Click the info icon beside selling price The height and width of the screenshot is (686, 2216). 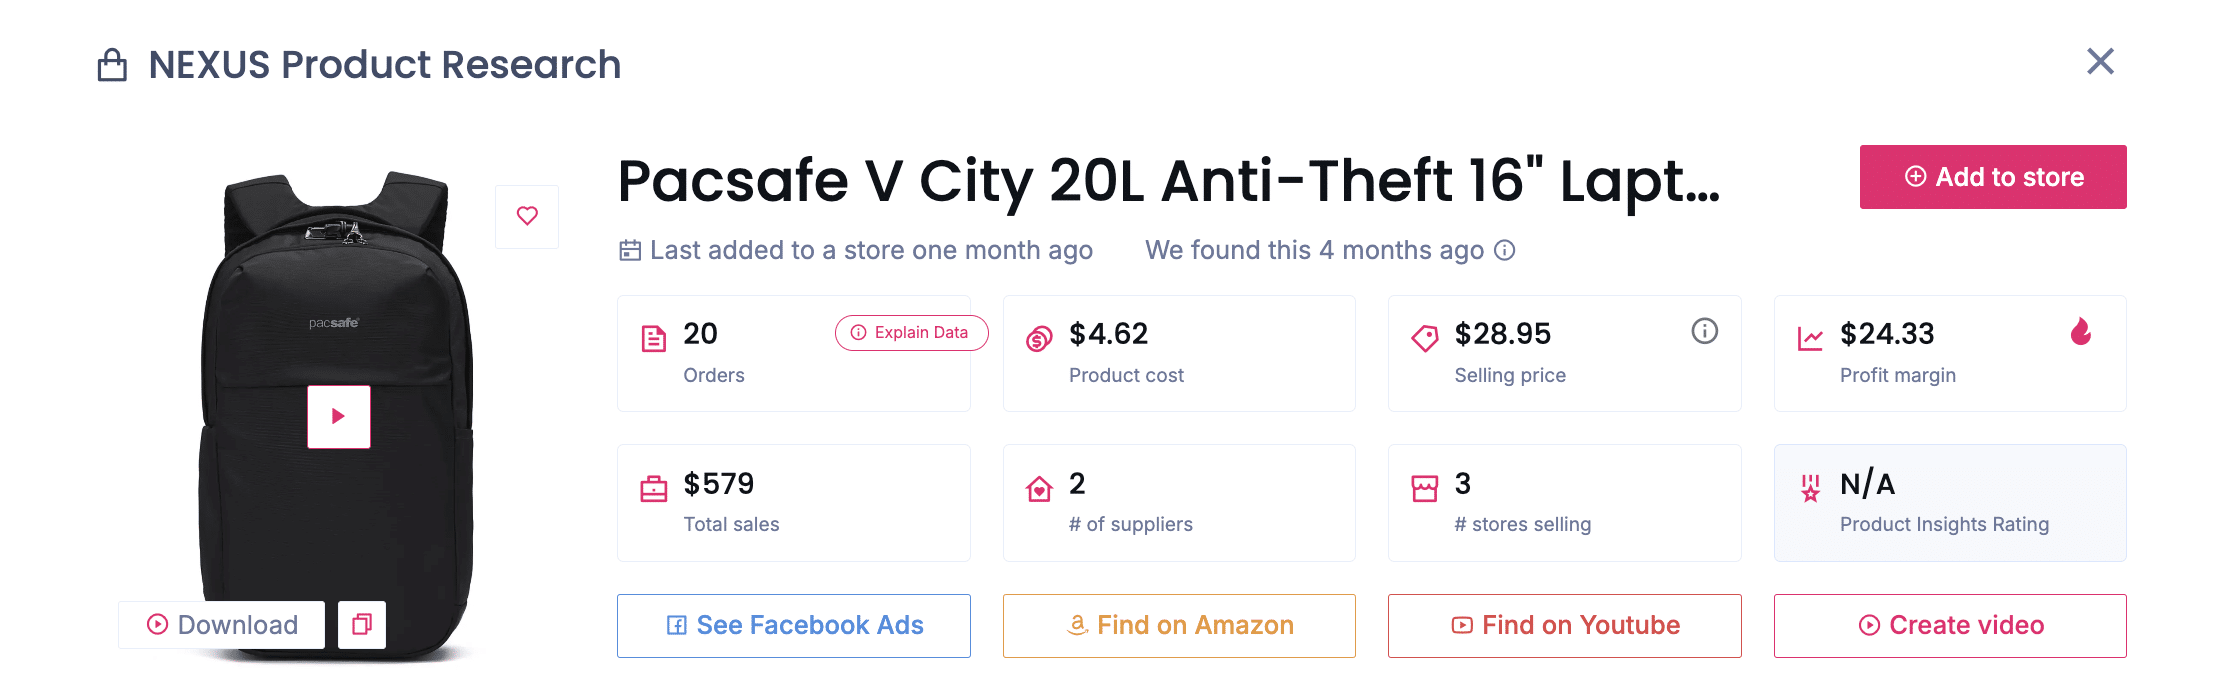pyautogui.click(x=1704, y=331)
